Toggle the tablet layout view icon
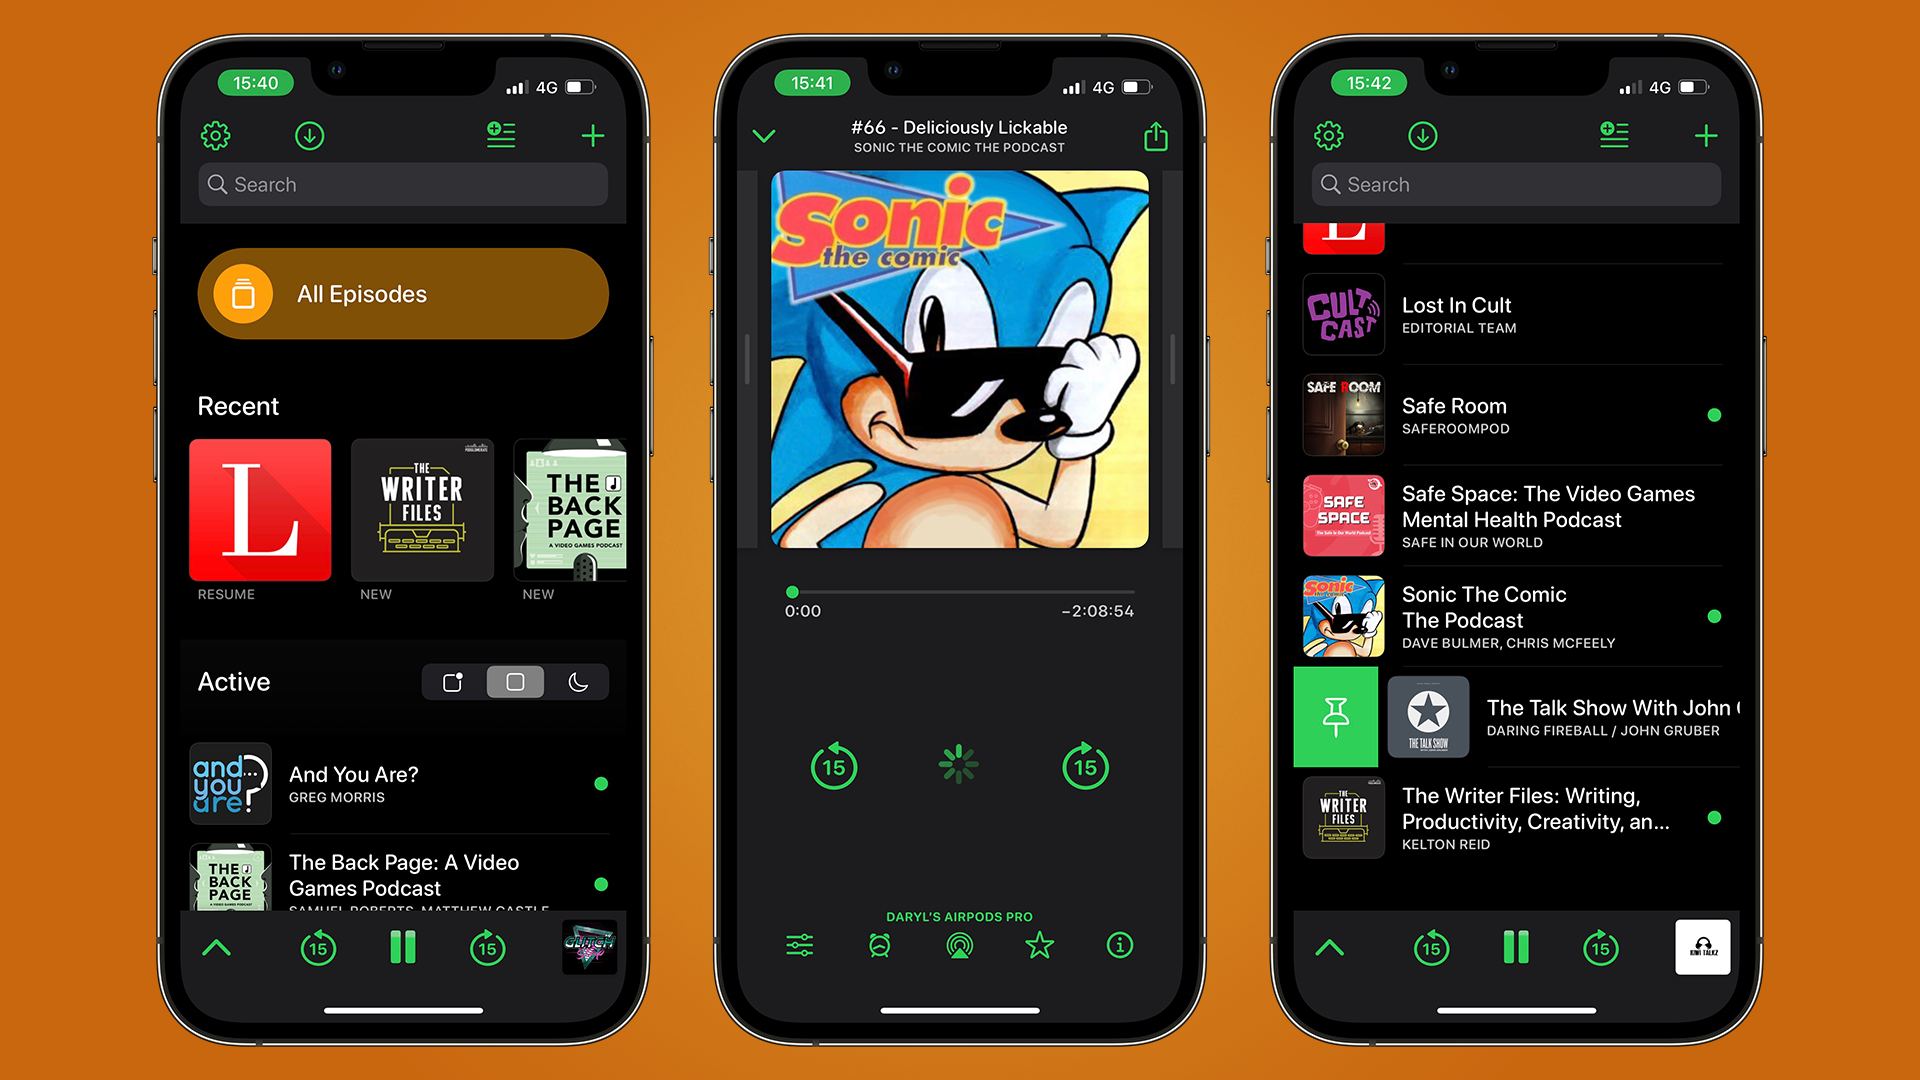The image size is (1920, 1080). coord(513,683)
